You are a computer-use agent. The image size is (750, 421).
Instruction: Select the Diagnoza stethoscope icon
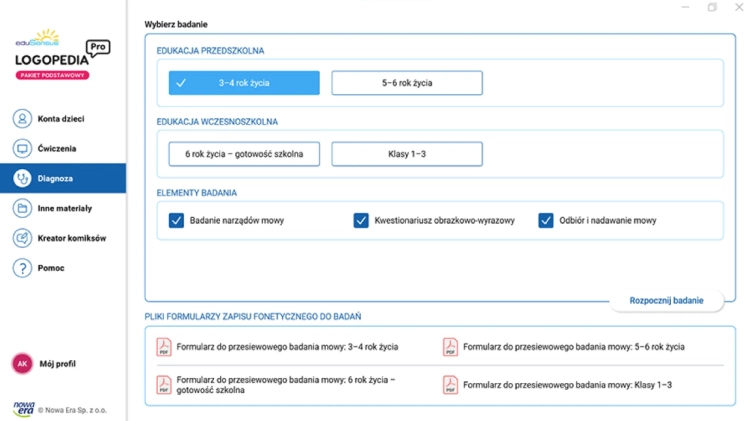pyautogui.click(x=22, y=178)
